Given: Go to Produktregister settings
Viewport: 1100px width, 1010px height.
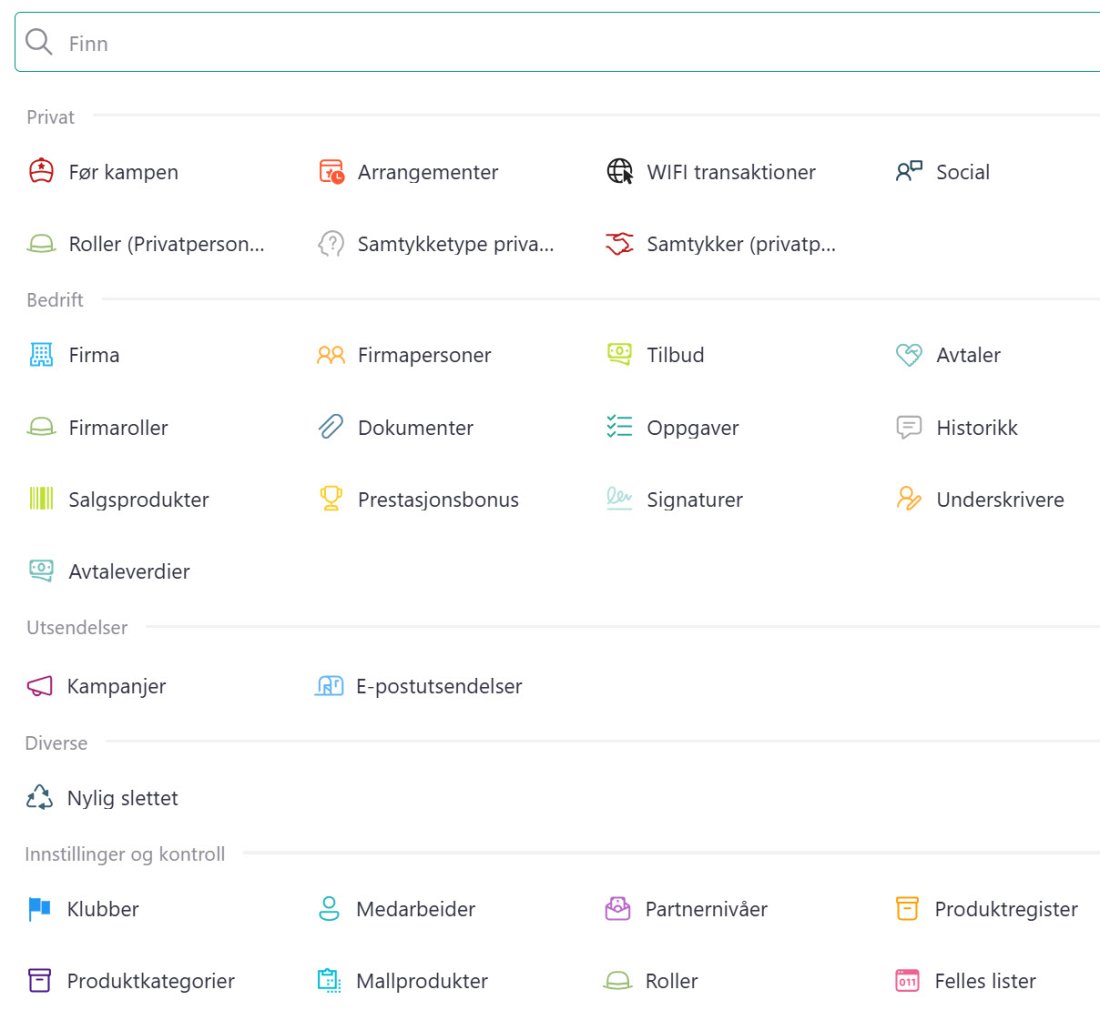Looking at the screenshot, I should click(x=986, y=909).
